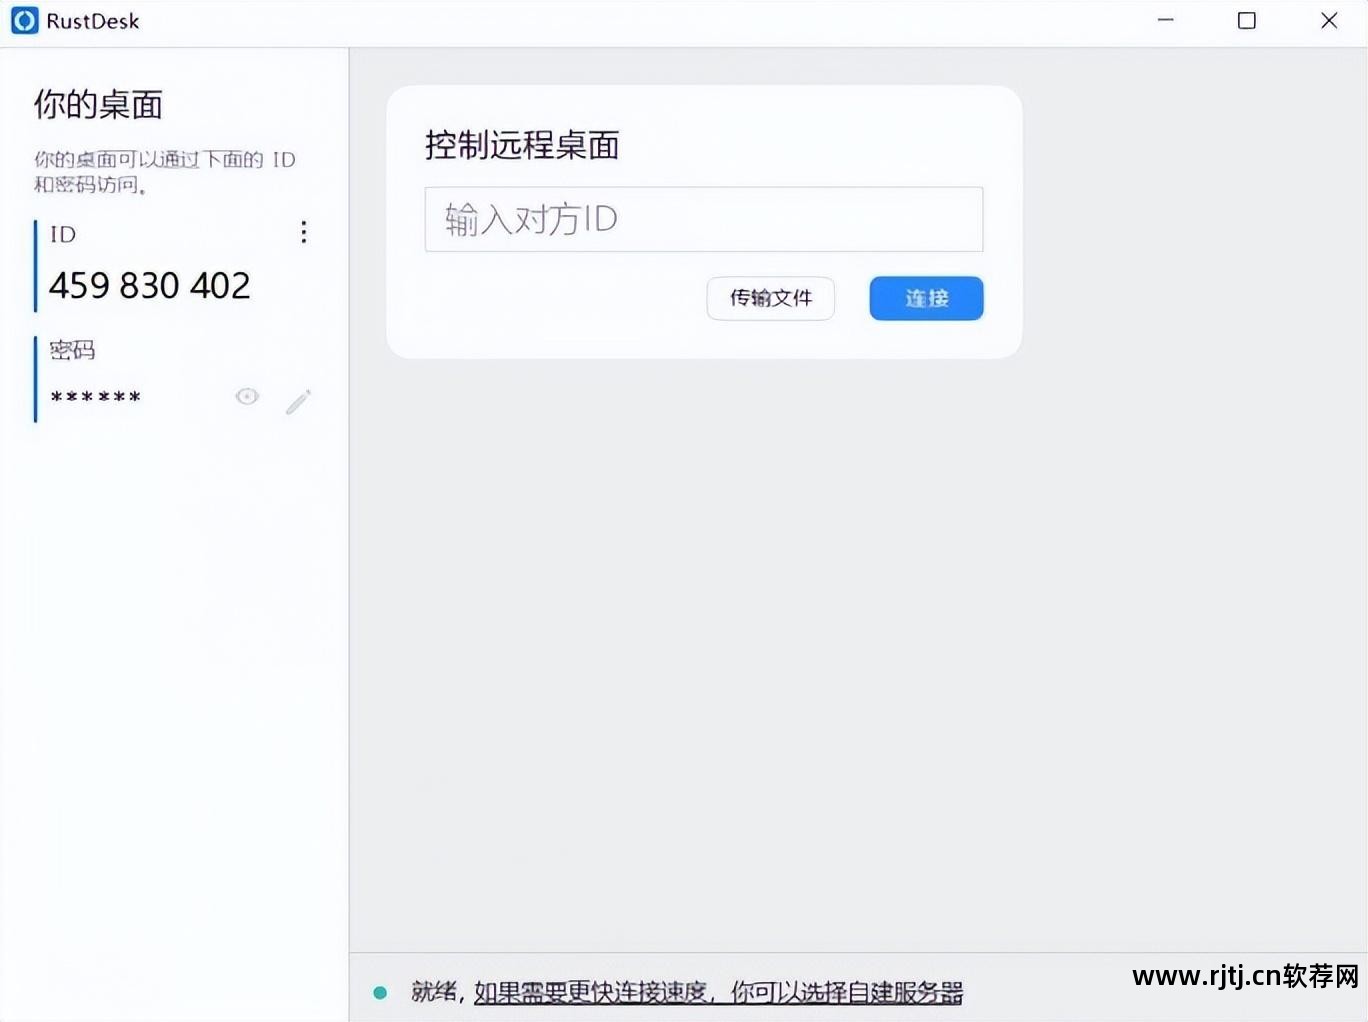Maximize the RustDesk window
The image size is (1368, 1022).
[1246, 20]
